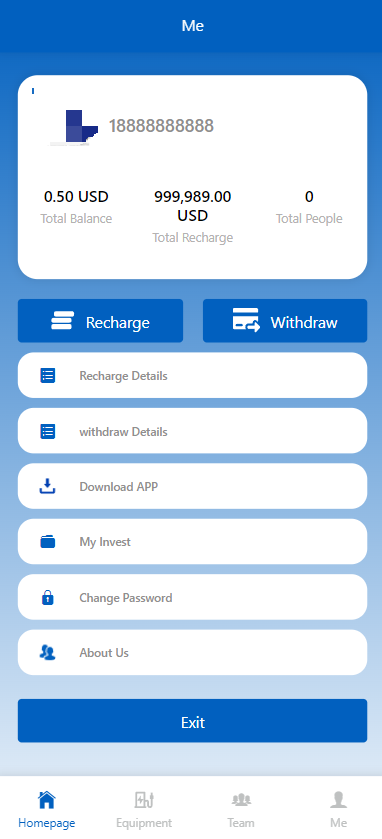Tap the Exit button
The width and height of the screenshot is (382, 839).
pos(193,721)
